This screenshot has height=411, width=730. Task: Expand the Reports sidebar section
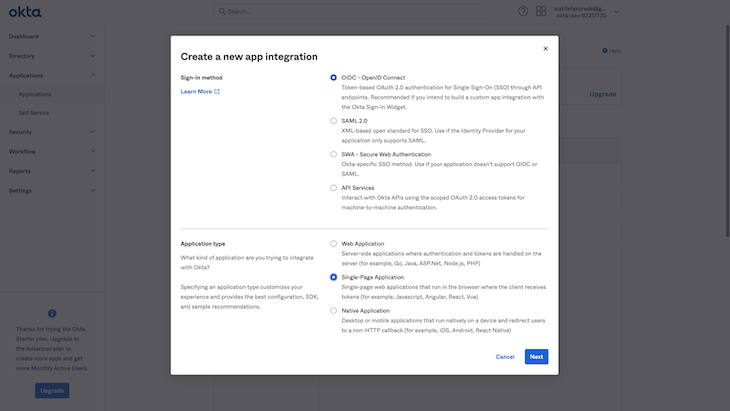pyautogui.click(x=93, y=171)
